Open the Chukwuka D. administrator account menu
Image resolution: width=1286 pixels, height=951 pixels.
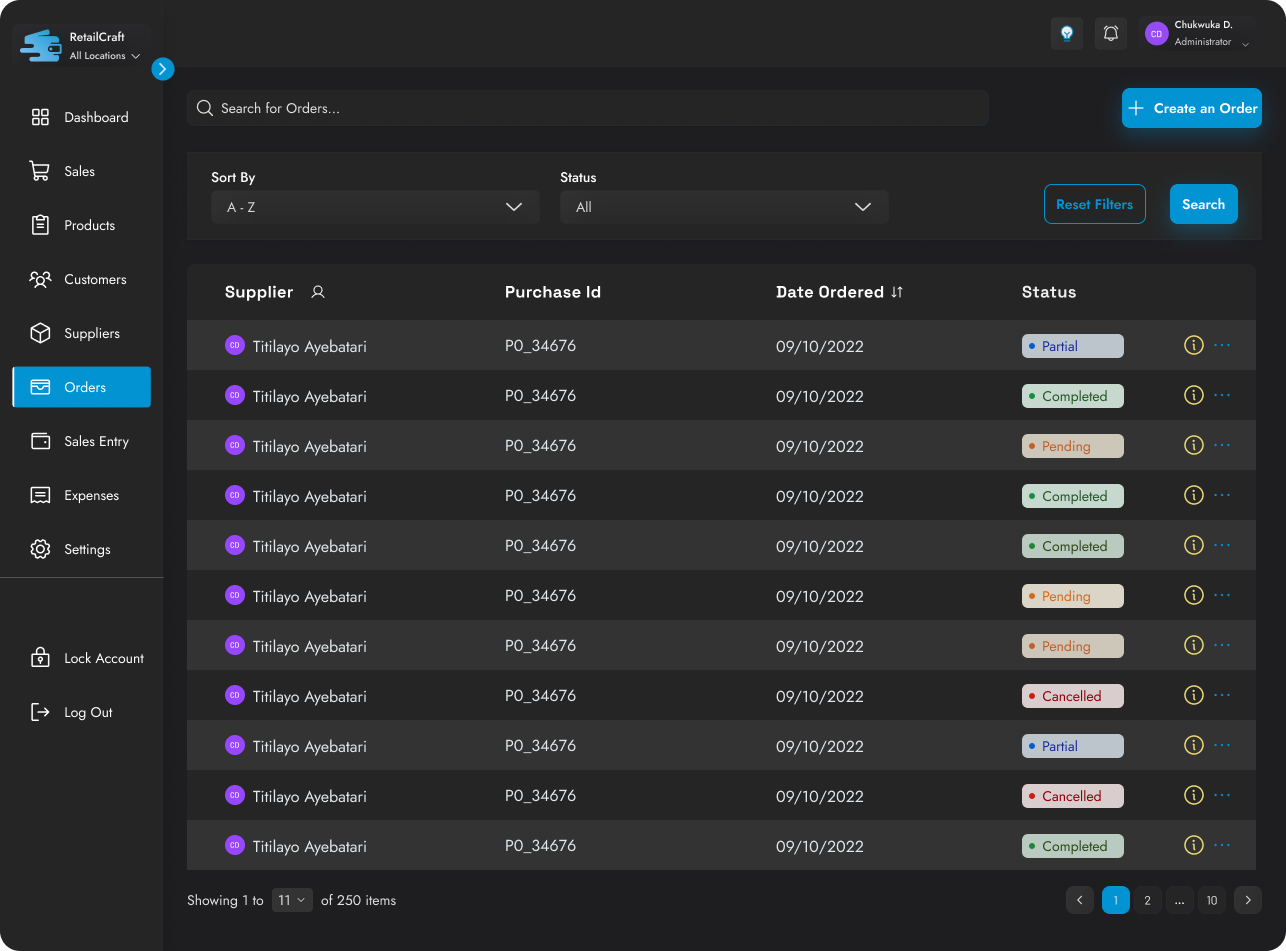click(x=1198, y=34)
